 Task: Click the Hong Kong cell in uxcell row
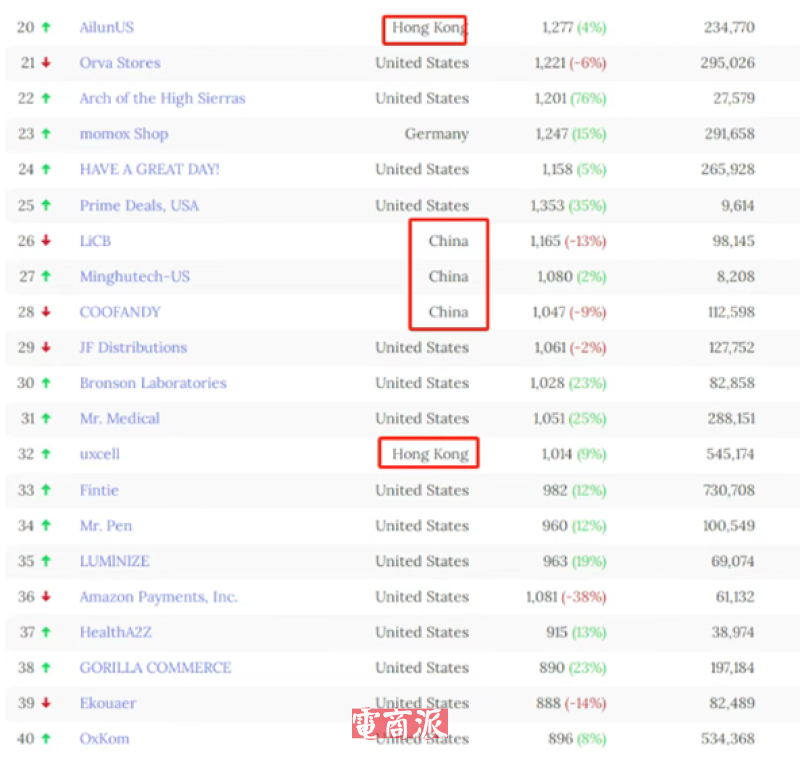coord(429,454)
